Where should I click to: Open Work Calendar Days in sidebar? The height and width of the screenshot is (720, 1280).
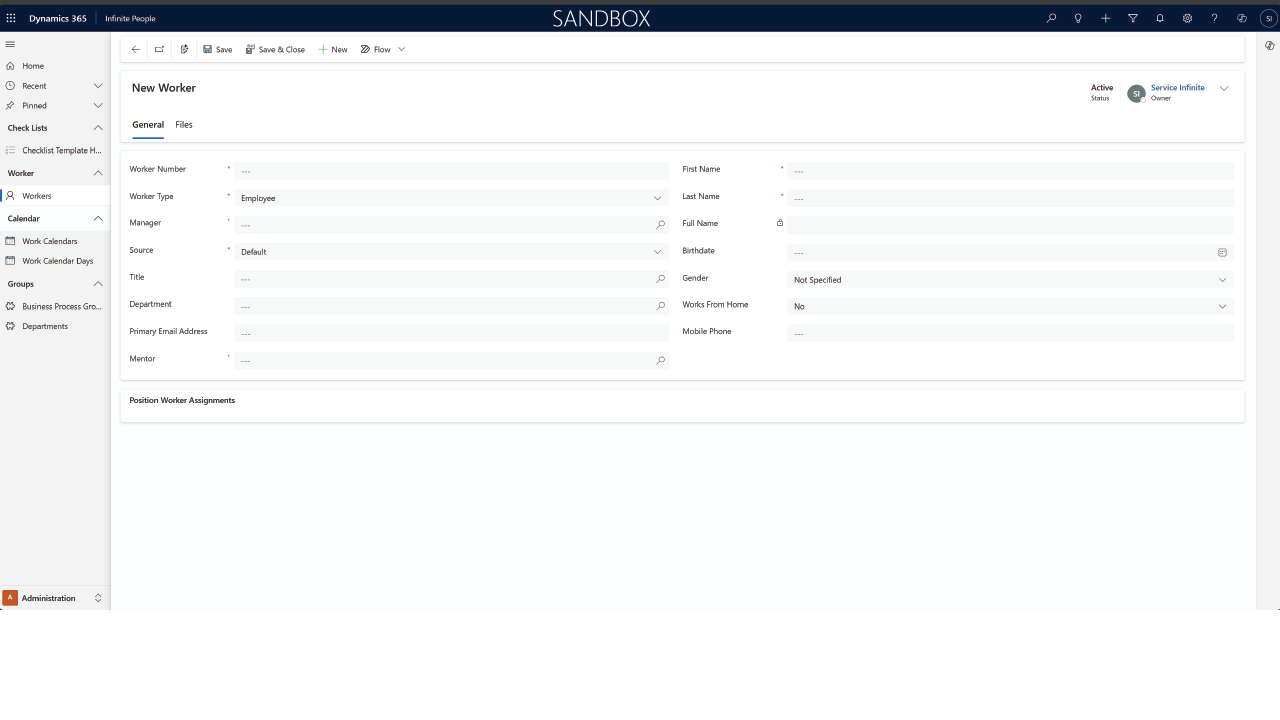point(55,261)
